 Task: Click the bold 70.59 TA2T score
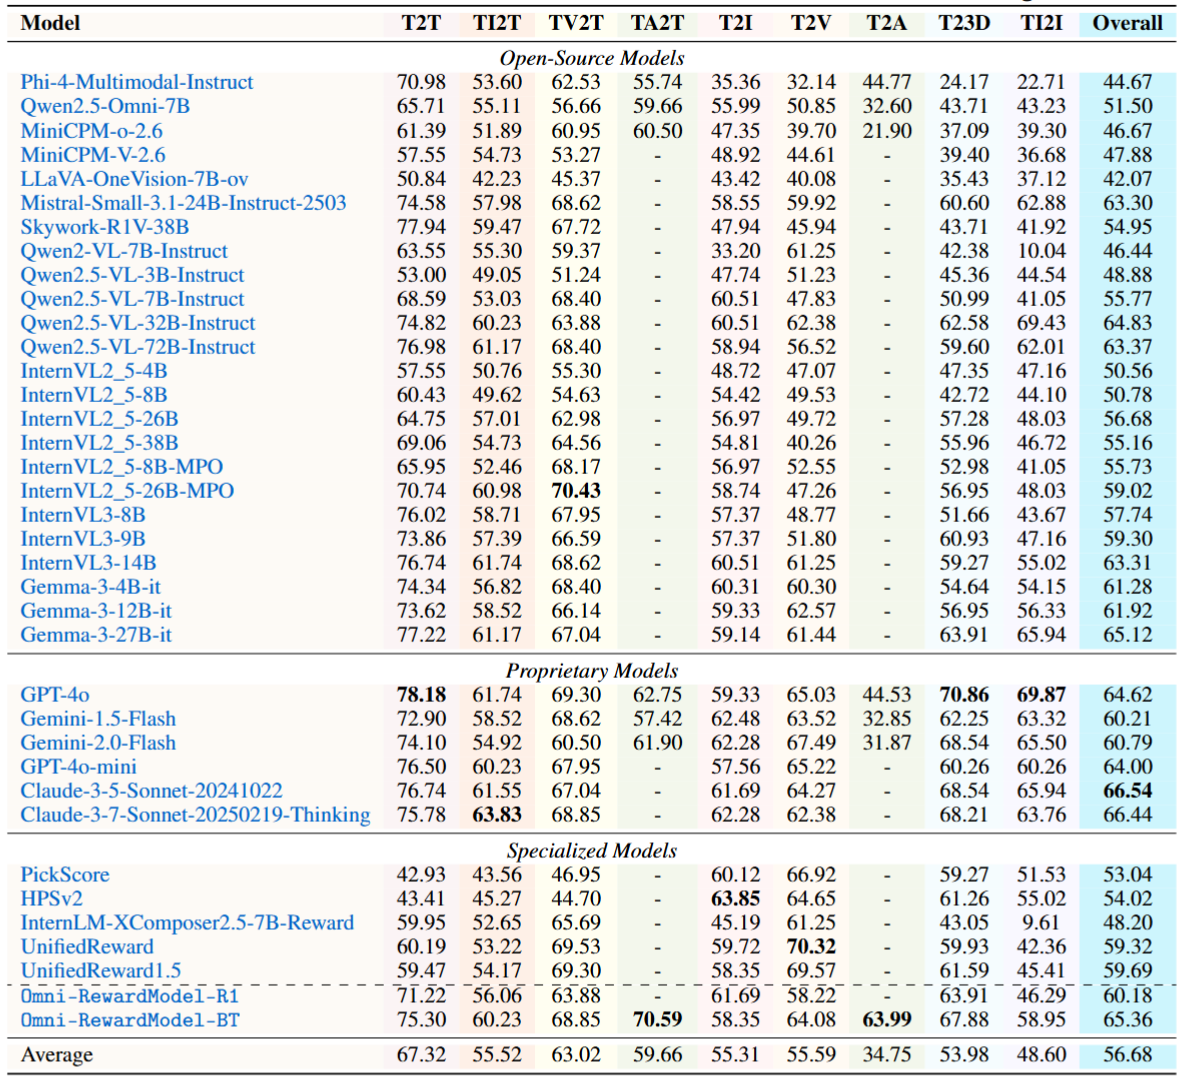tap(657, 1020)
